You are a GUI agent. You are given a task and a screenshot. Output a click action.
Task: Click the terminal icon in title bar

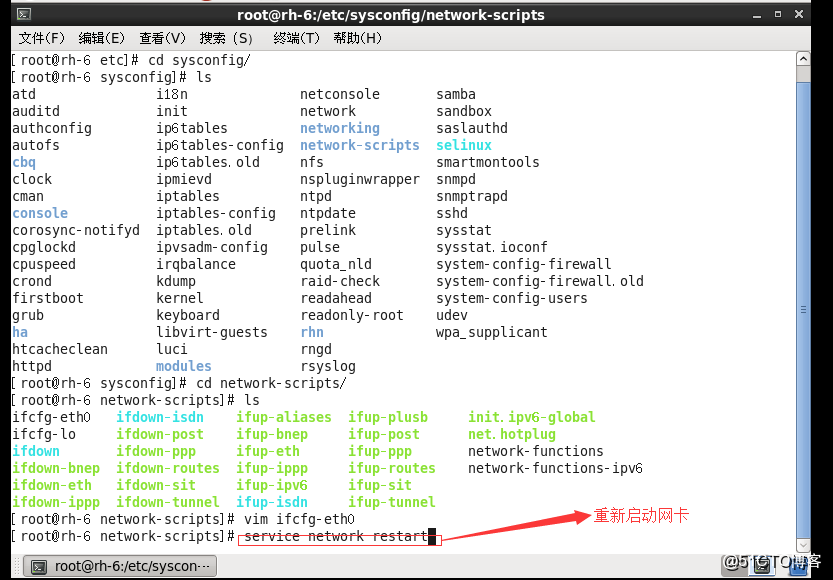click(x=24, y=14)
